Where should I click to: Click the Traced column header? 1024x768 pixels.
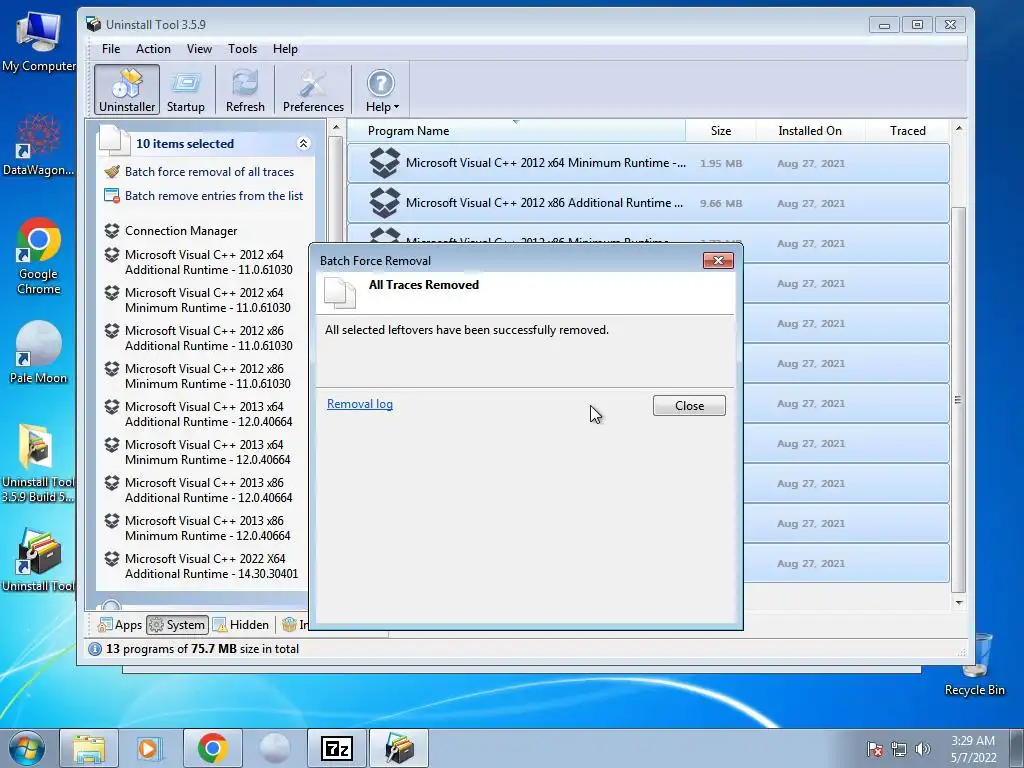coord(907,131)
